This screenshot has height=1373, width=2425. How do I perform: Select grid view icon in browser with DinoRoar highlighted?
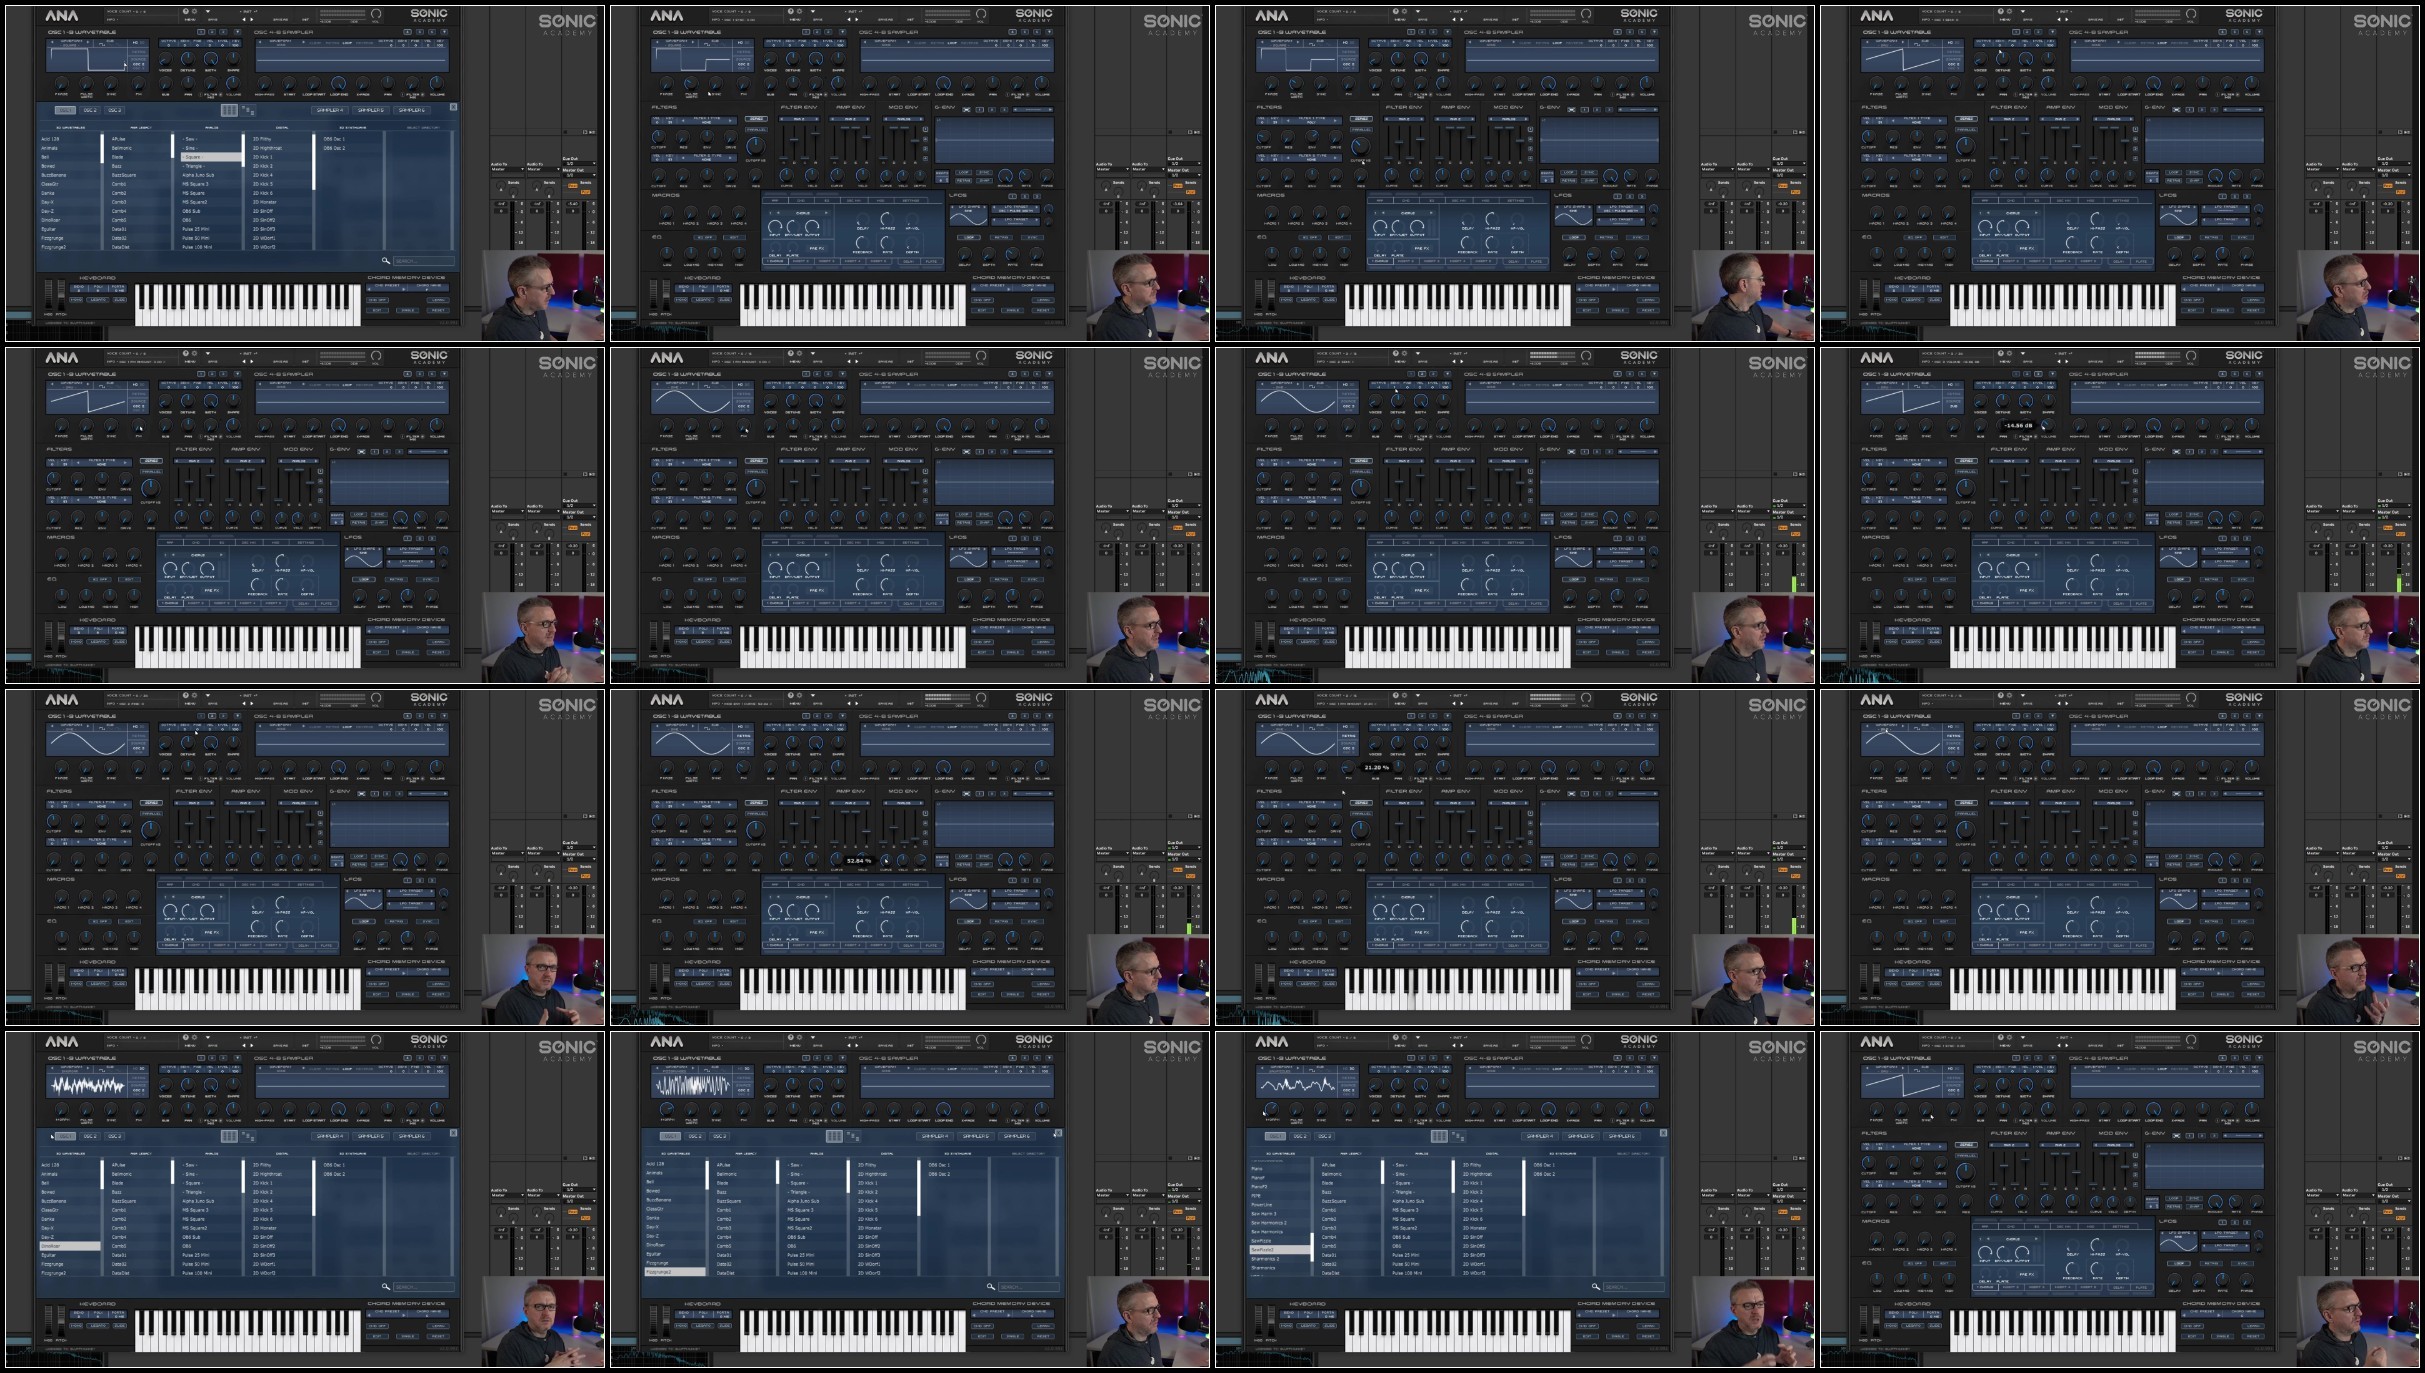[x=229, y=1136]
